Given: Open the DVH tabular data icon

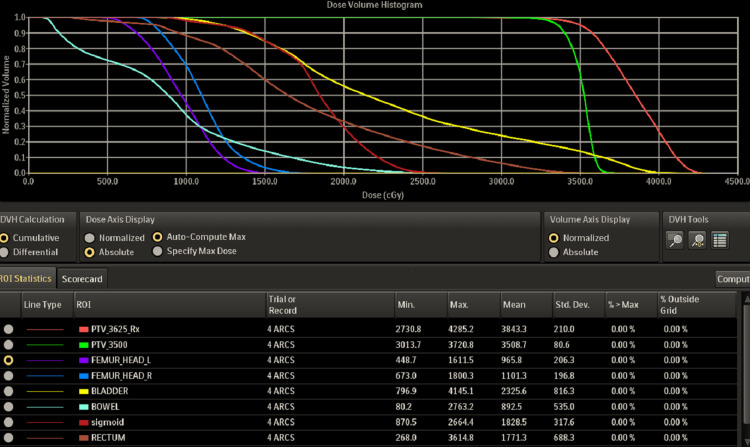Looking at the screenshot, I should click(719, 240).
